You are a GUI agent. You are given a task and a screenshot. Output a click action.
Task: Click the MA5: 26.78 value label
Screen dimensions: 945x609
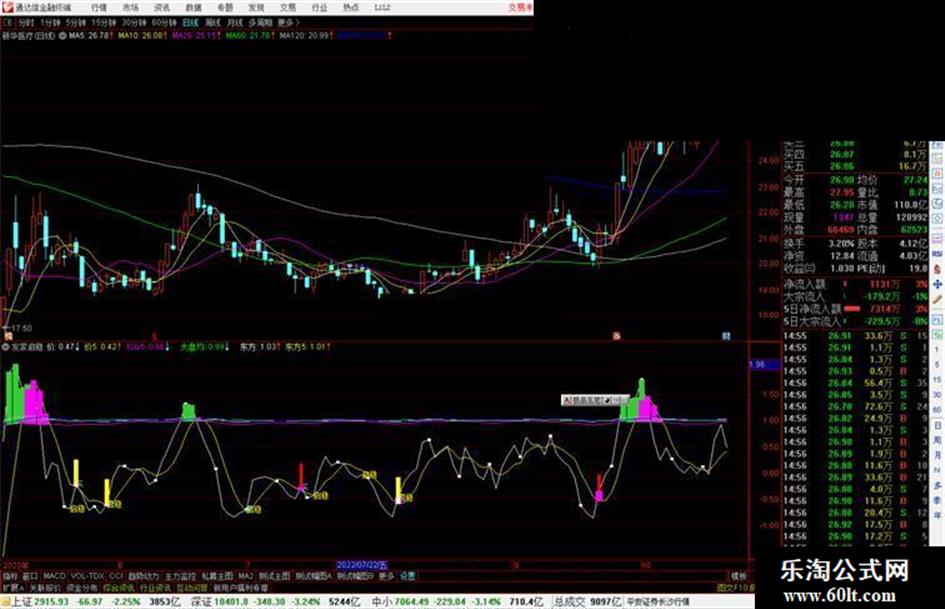(91, 36)
